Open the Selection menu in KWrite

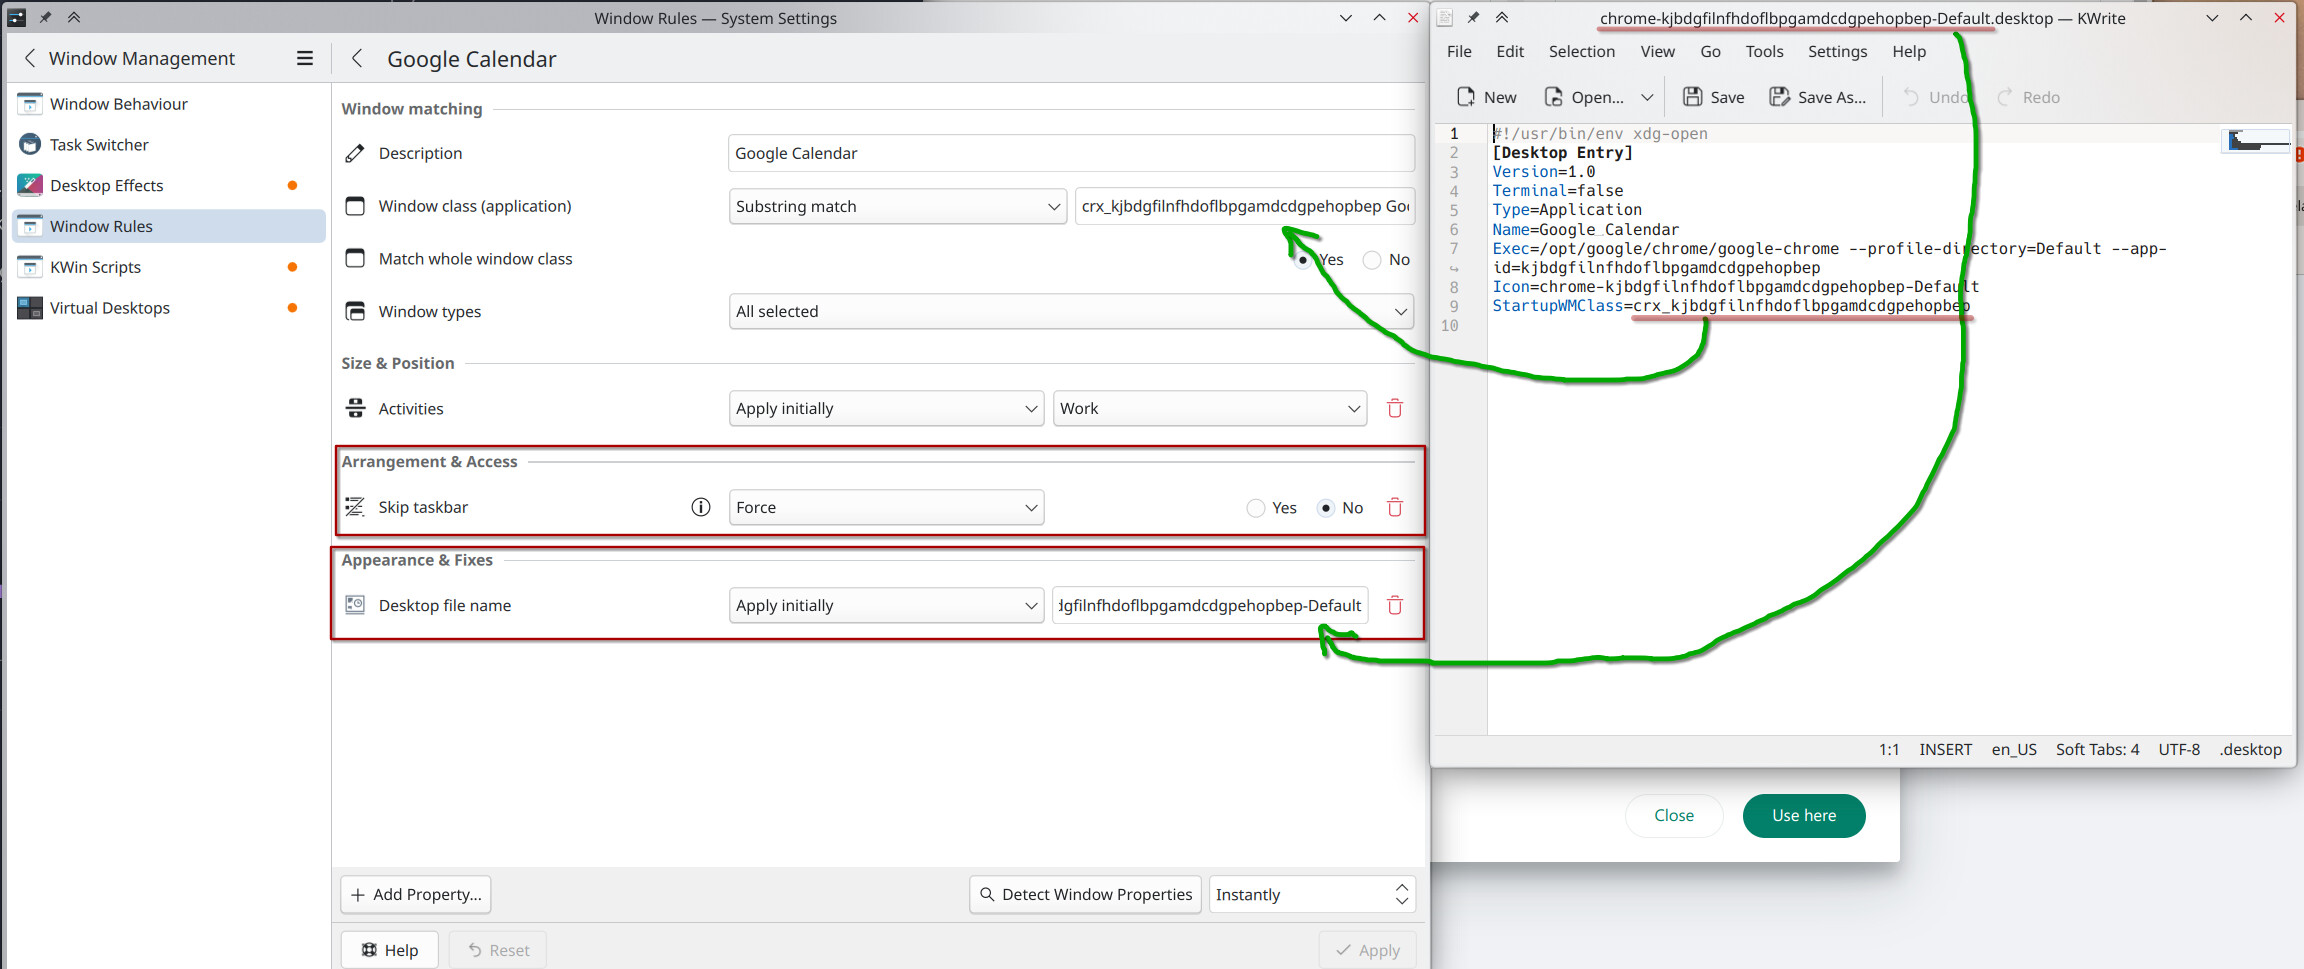tap(1581, 51)
